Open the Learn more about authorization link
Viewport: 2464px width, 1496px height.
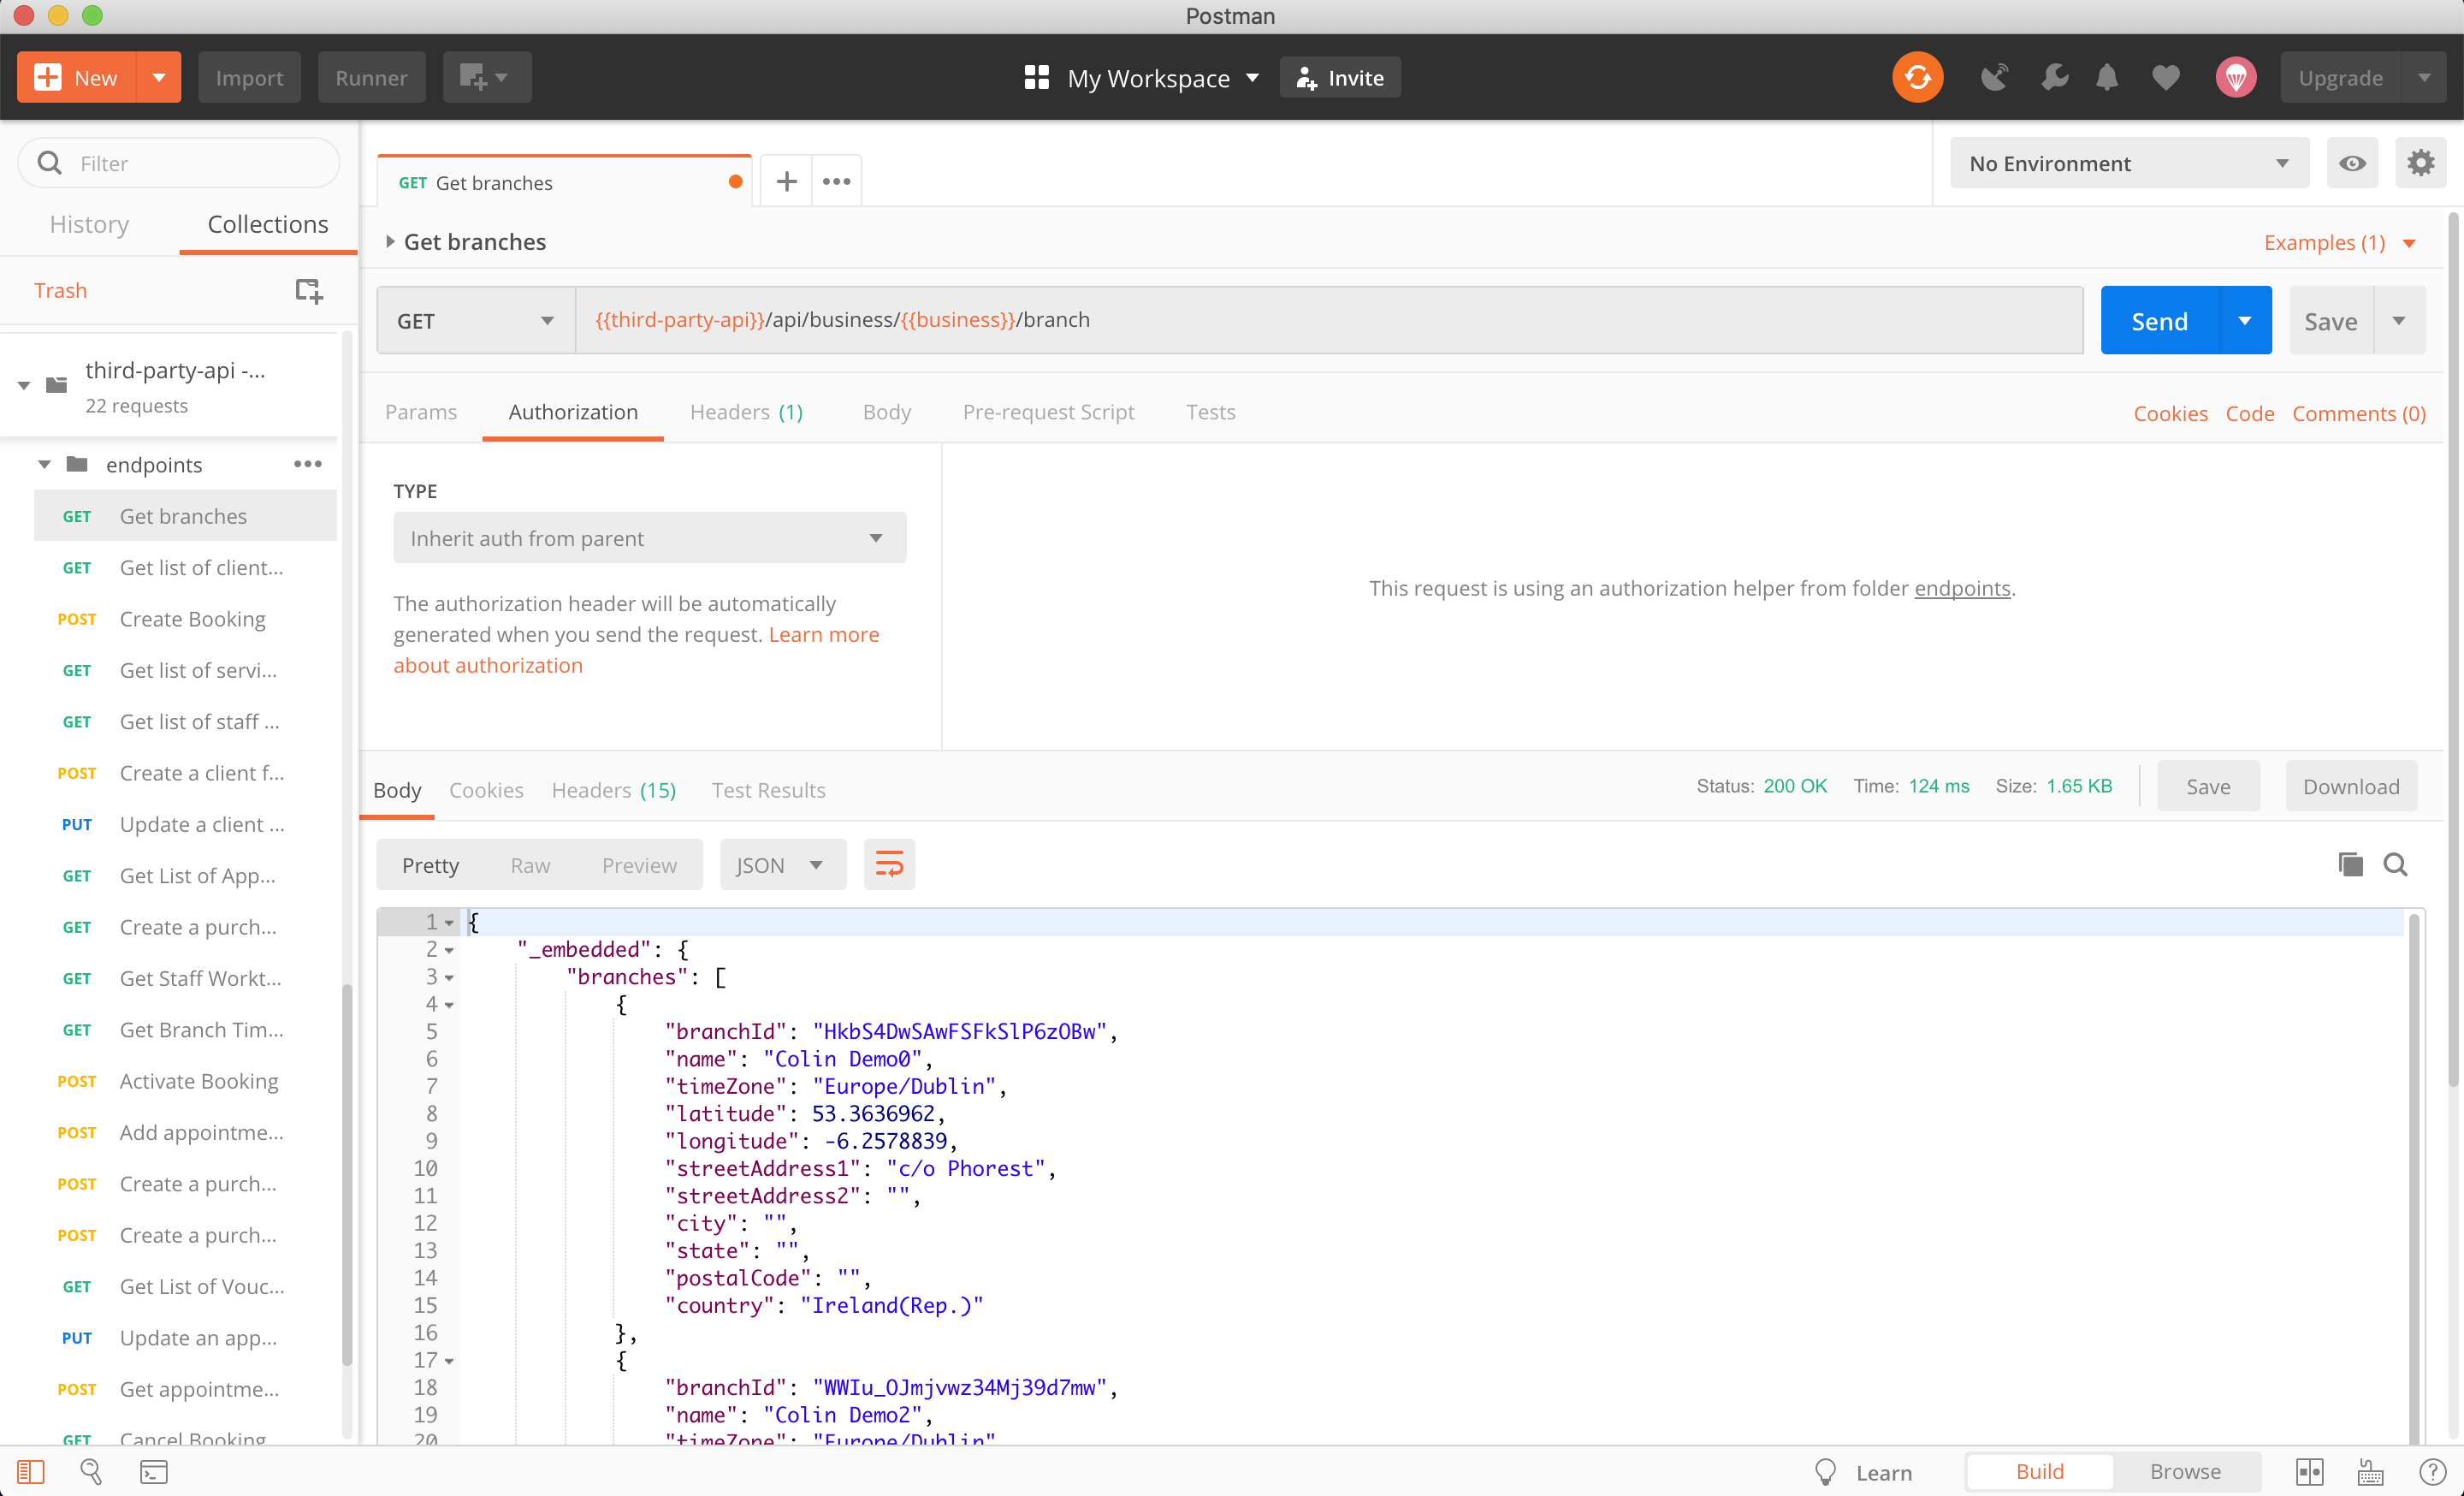(823, 635)
